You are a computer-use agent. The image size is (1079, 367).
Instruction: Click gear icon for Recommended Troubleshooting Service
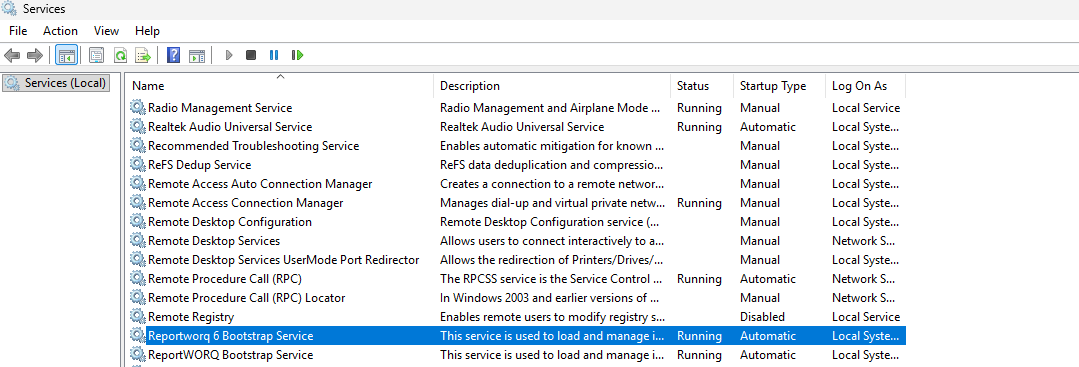pyautogui.click(x=138, y=146)
